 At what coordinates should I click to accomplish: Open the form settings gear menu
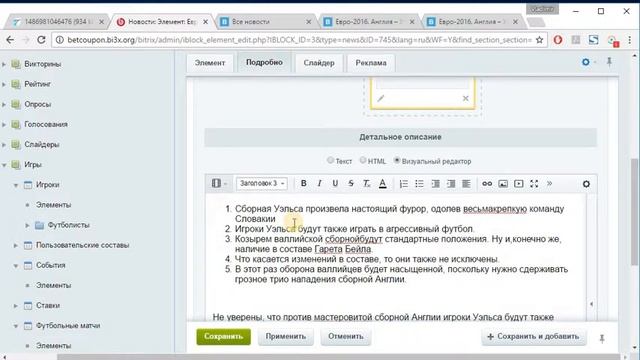point(586,62)
